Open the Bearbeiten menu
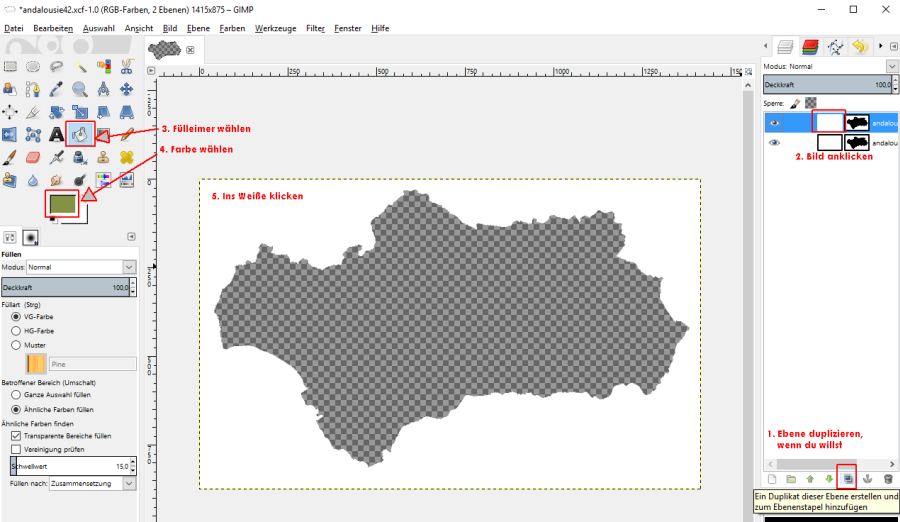The image size is (900, 522). pyautogui.click(x=53, y=28)
